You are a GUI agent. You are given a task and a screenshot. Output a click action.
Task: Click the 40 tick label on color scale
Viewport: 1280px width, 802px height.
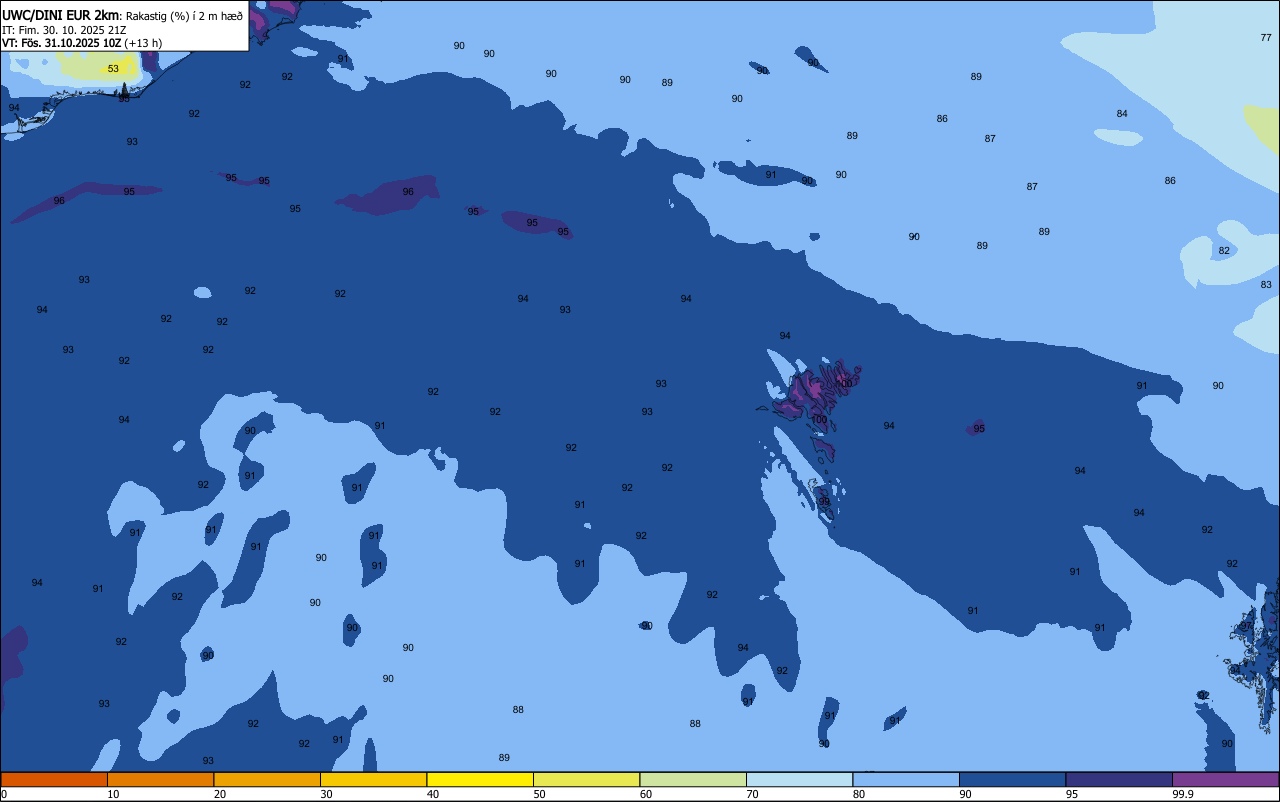click(433, 794)
